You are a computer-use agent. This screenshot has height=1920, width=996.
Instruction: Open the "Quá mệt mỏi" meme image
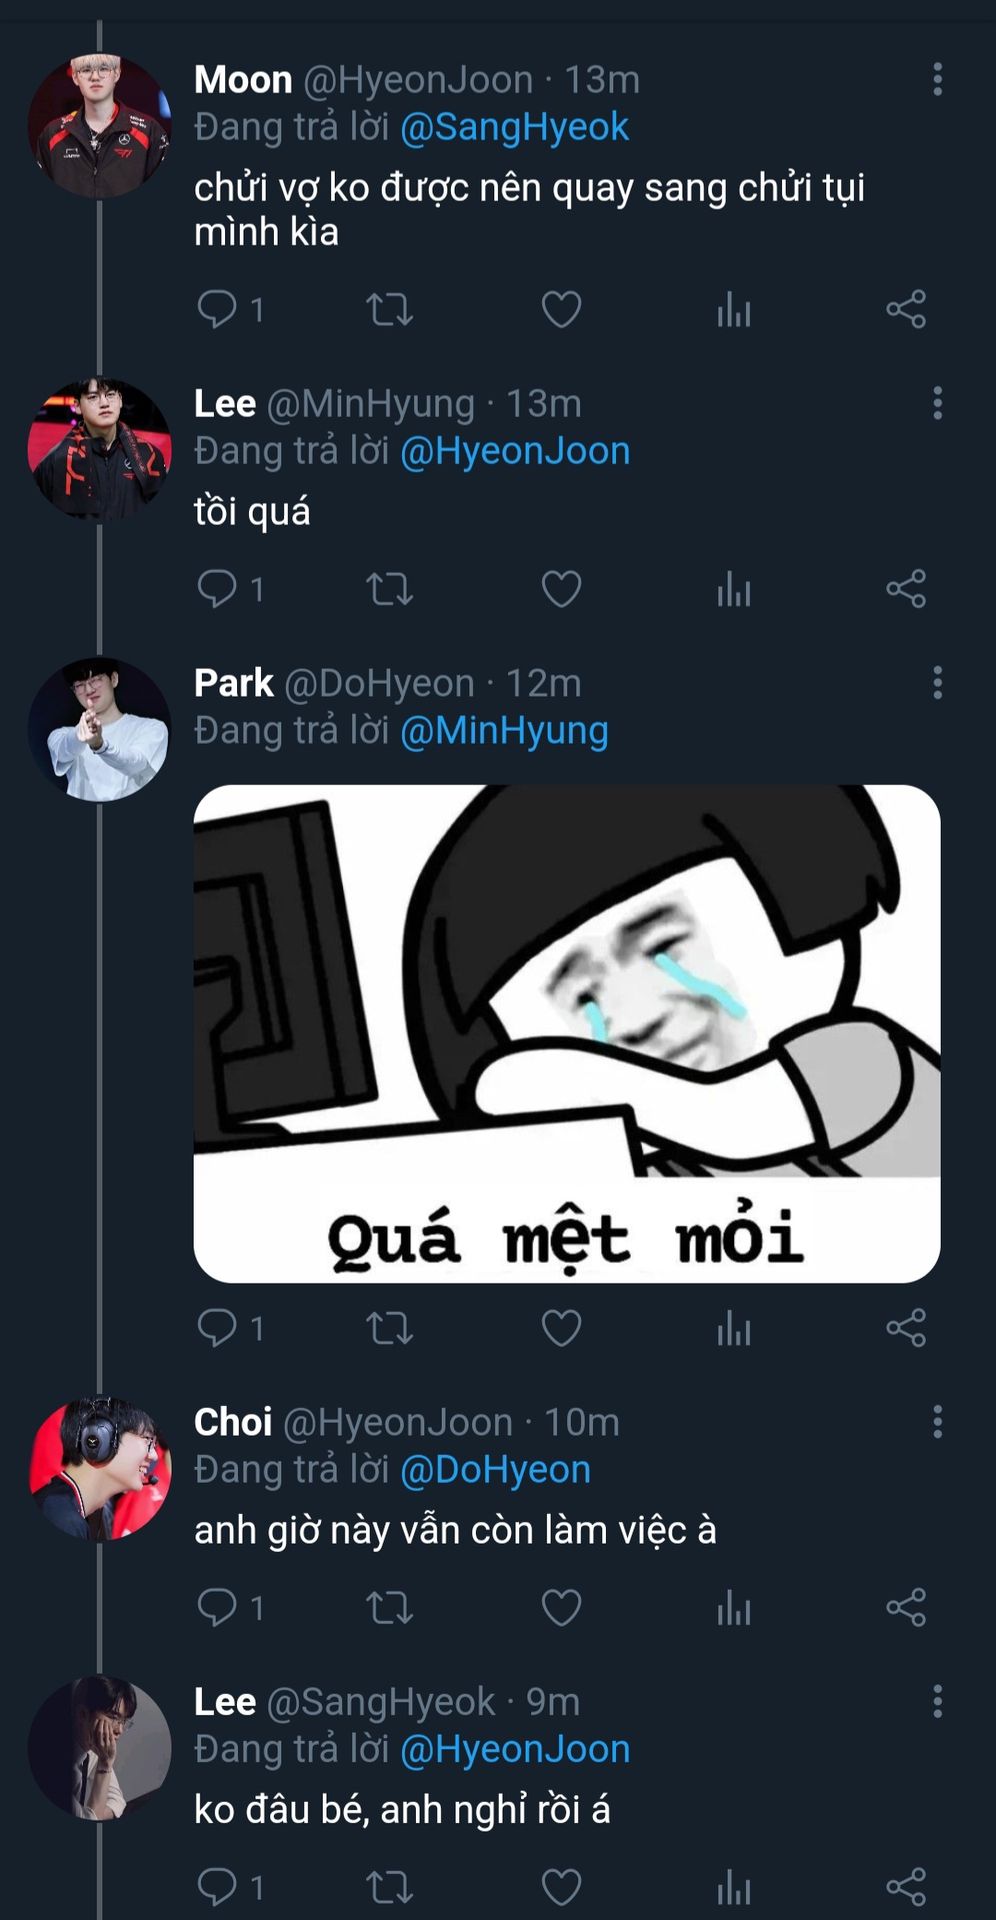(x=566, y=1033)
